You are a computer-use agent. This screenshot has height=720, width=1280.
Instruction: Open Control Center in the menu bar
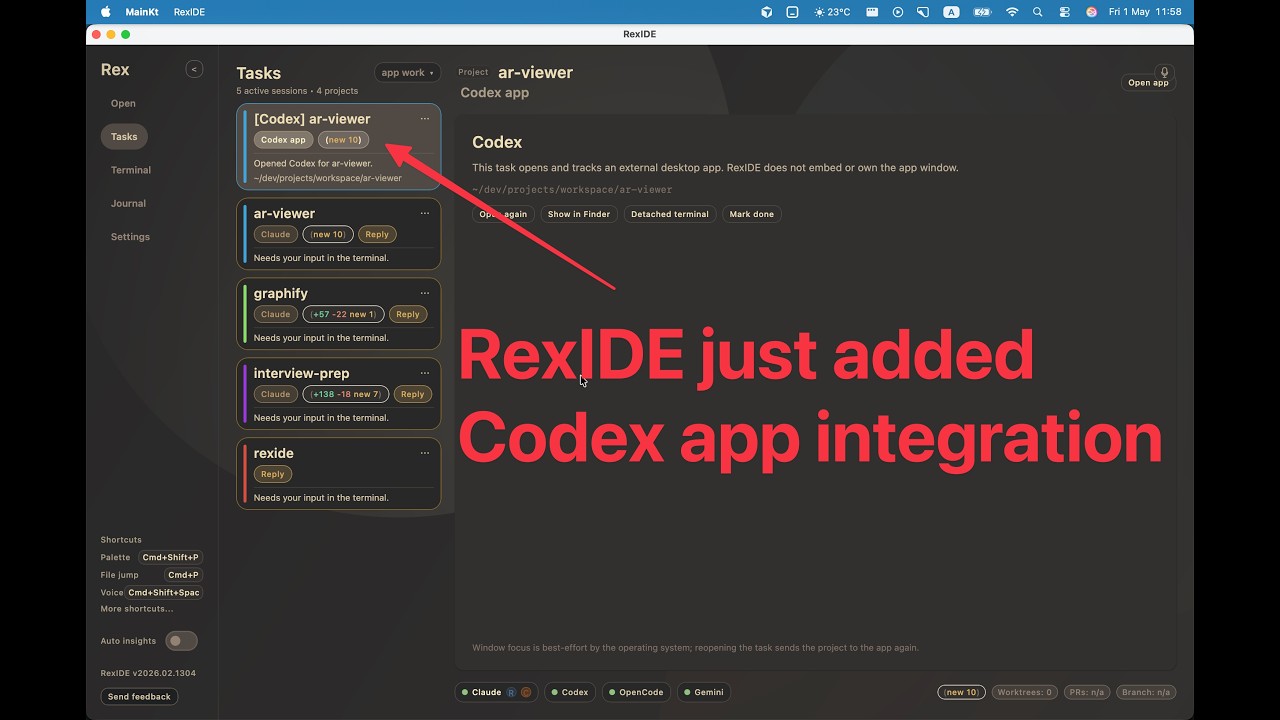pos(1064,12)
